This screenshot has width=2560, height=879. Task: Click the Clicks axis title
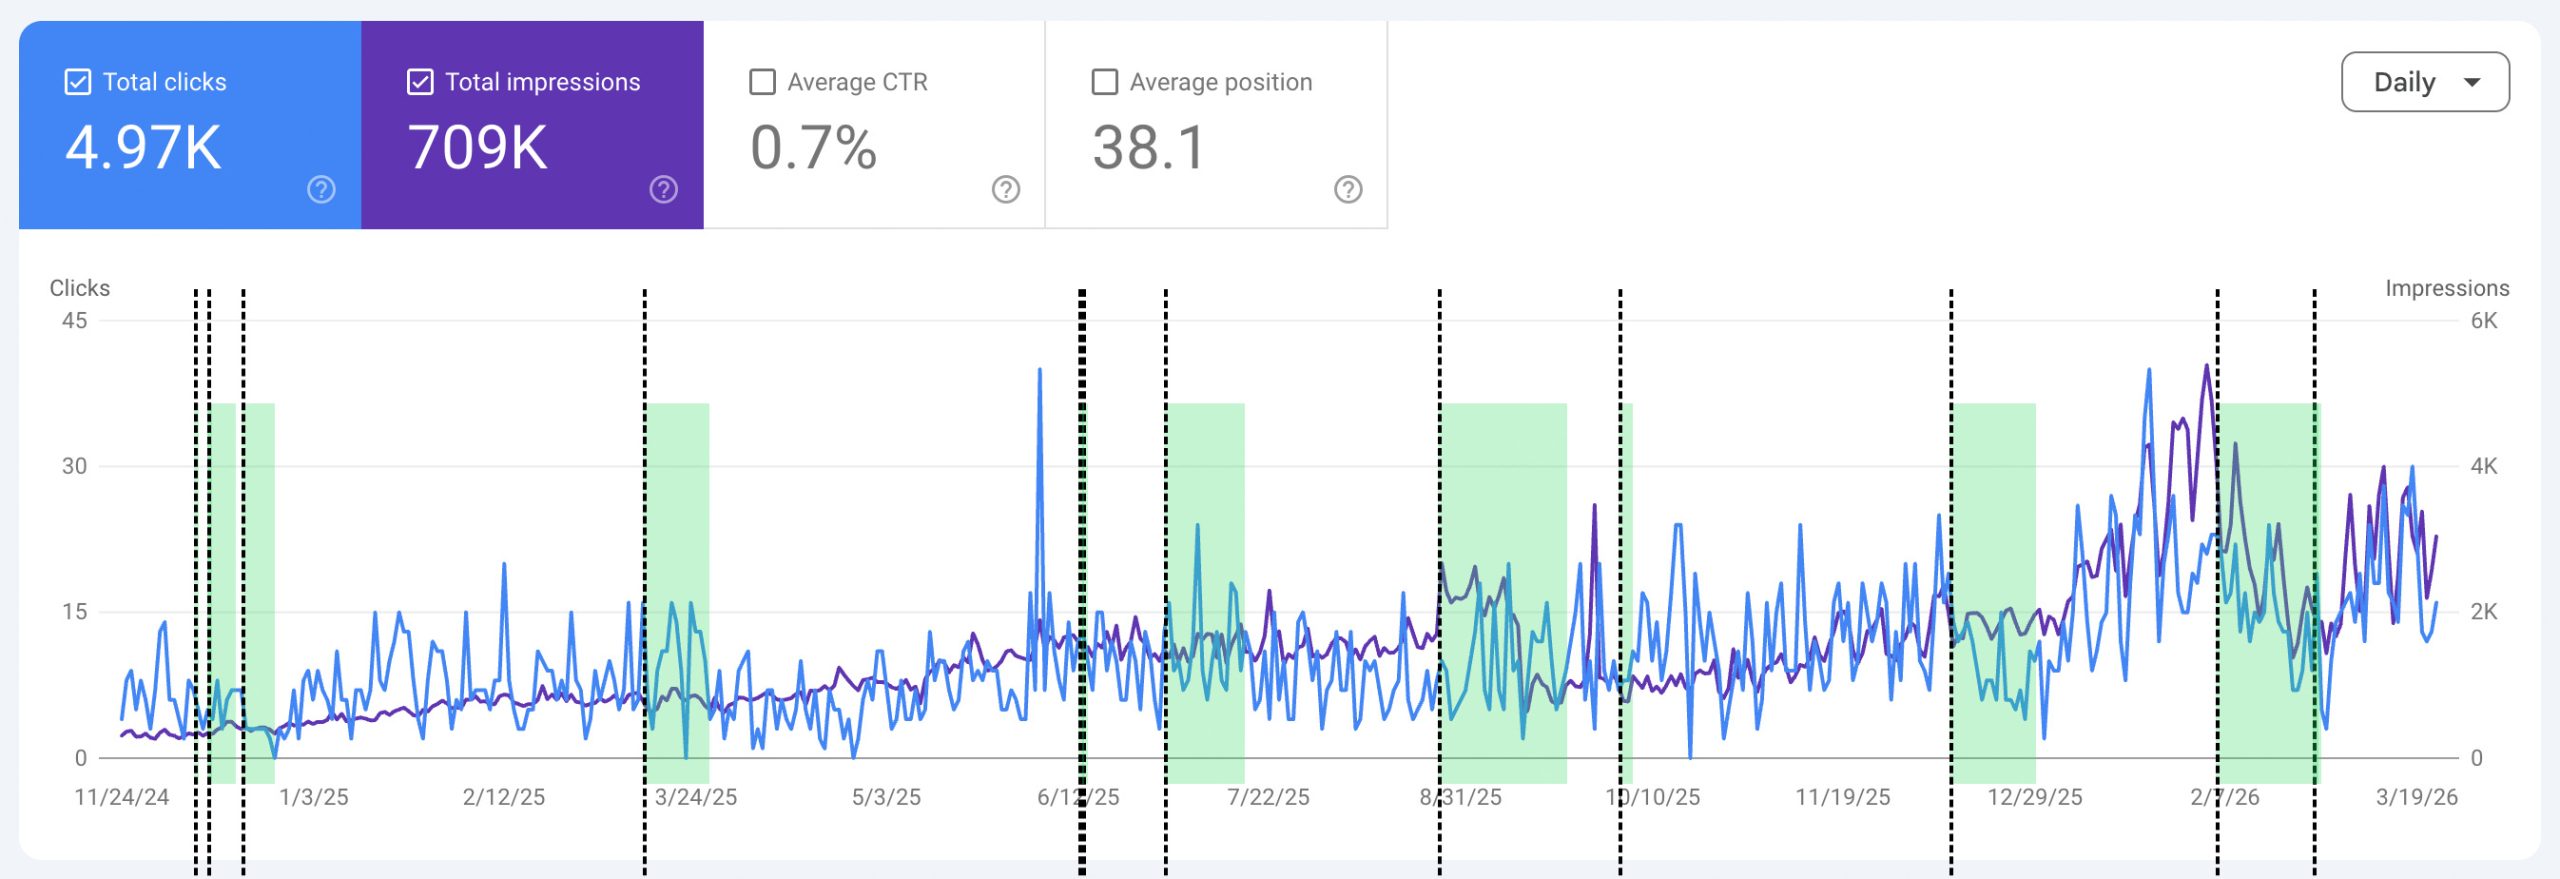click(80, 288)
